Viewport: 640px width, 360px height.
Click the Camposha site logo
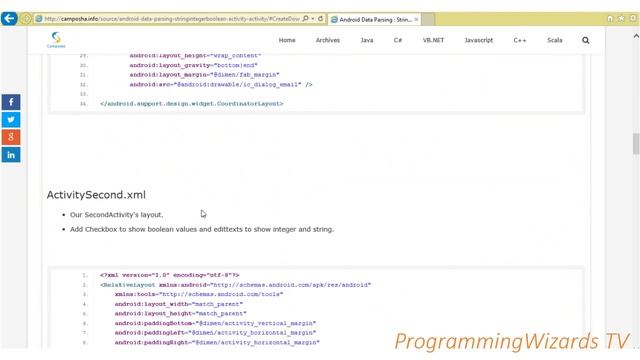[56, 40]
